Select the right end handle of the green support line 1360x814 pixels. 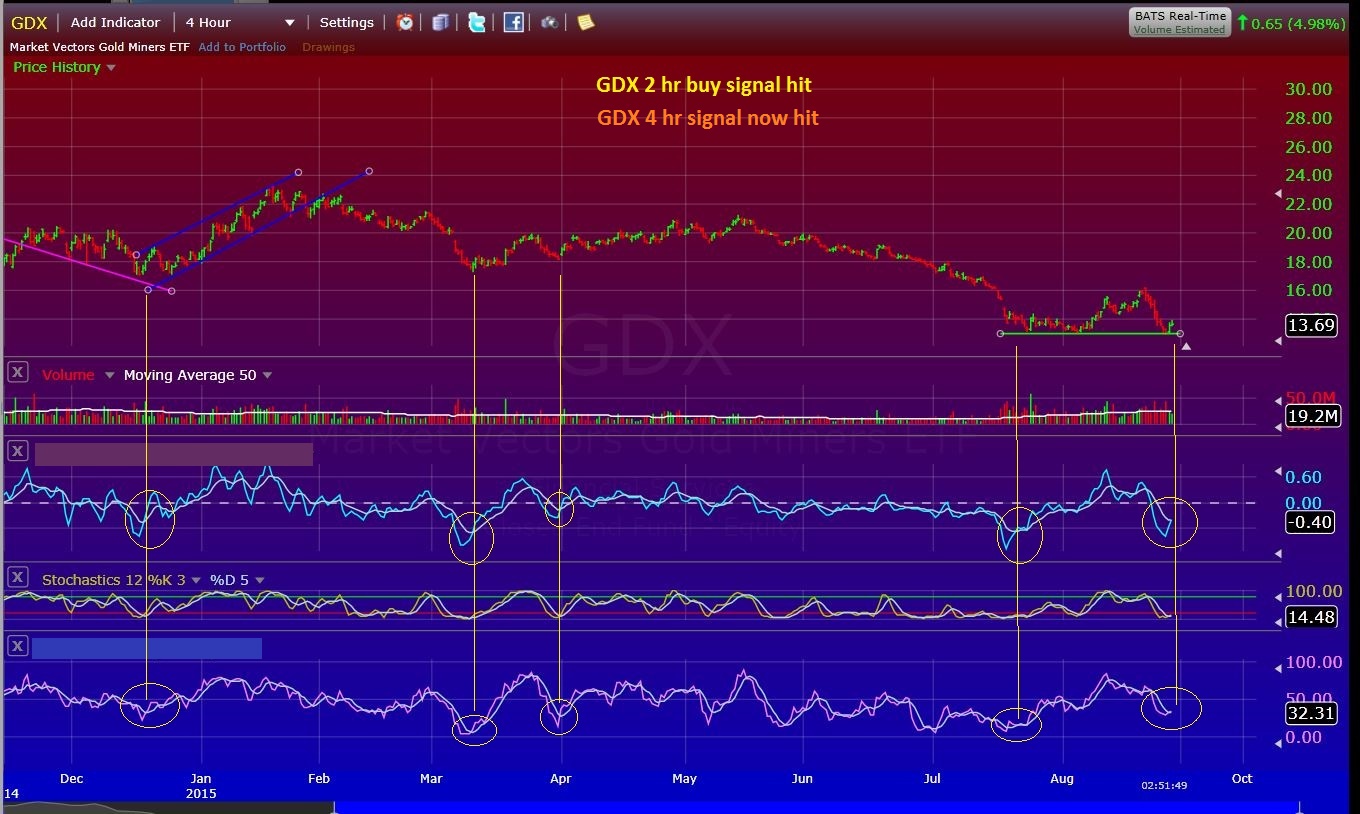point(1180,333)
